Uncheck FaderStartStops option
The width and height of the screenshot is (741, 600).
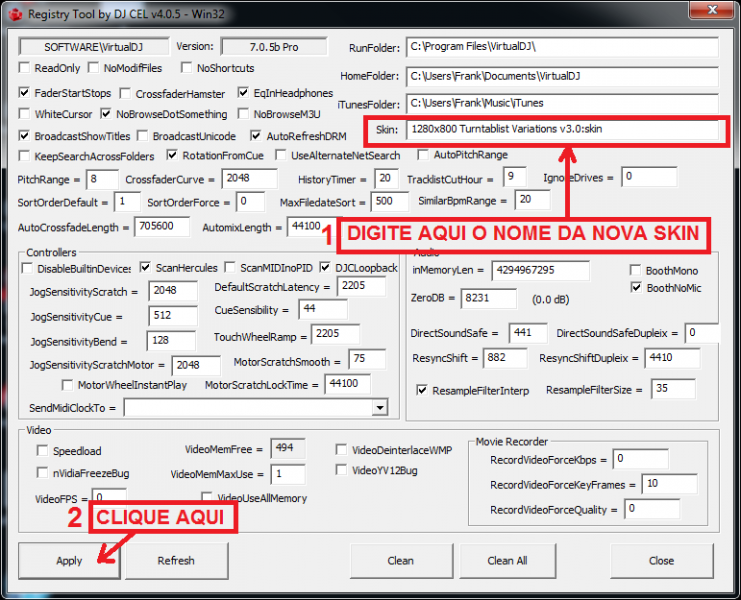pyautogui.click(x=24, y=93)
